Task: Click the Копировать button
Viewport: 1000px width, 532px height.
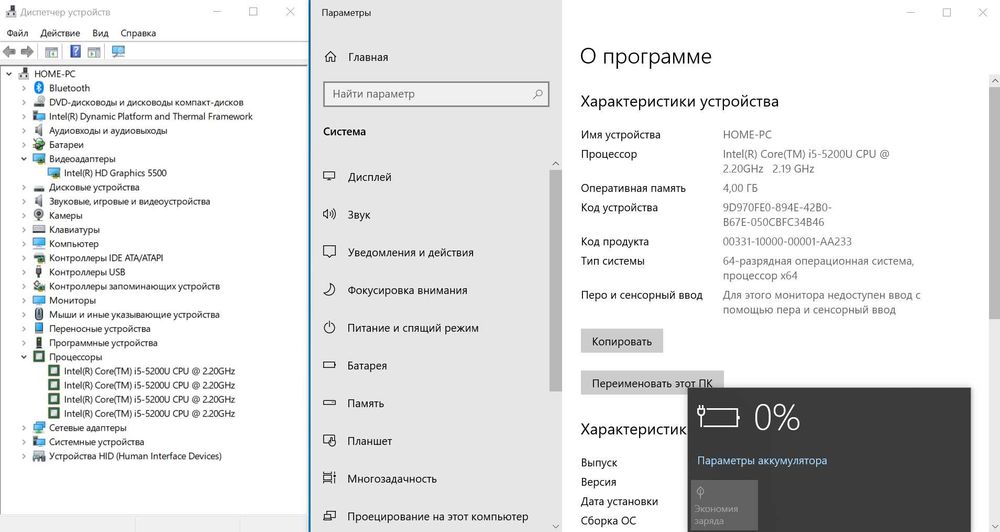Action: pos(622,341)
